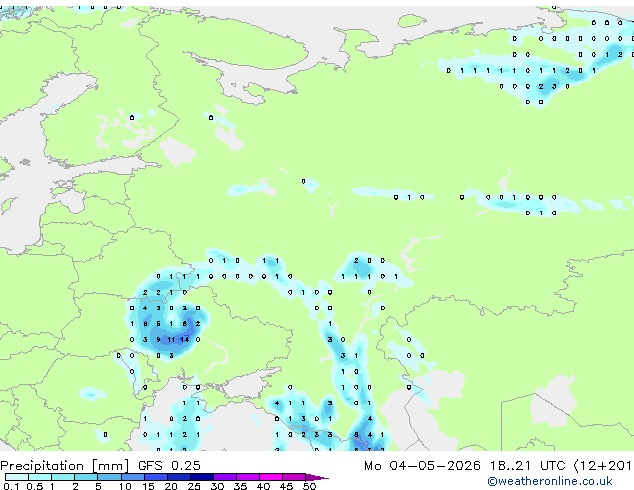Click legend swatch between 45 and 50

[294, 477]
